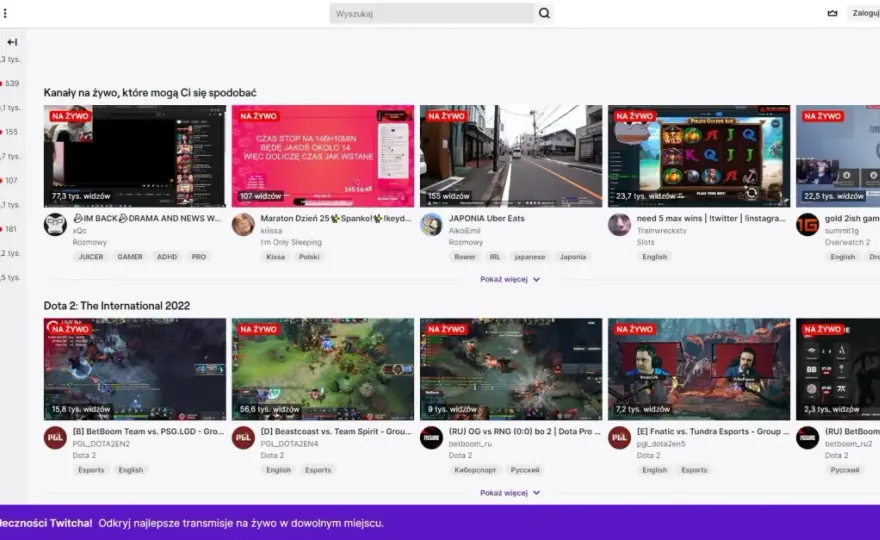Image resolution: width=880 pixels, height=540 pixels.
Task: Open the three-dot more options menu
Action: (5, 13)
